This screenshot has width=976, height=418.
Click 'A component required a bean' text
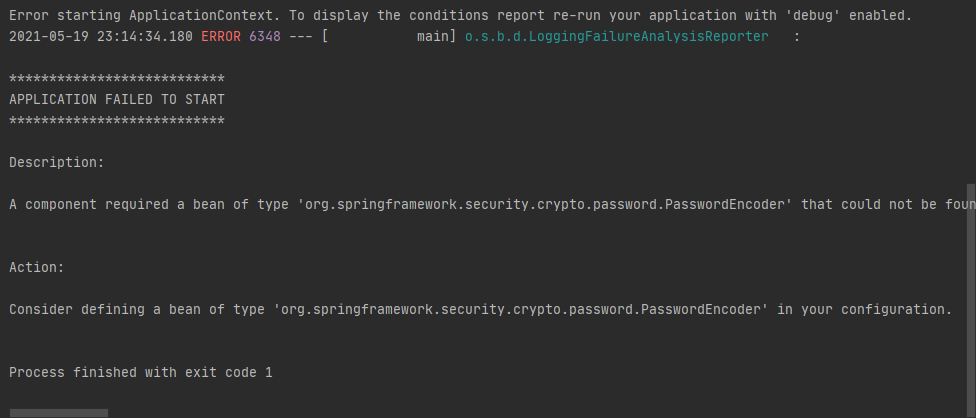117,205
